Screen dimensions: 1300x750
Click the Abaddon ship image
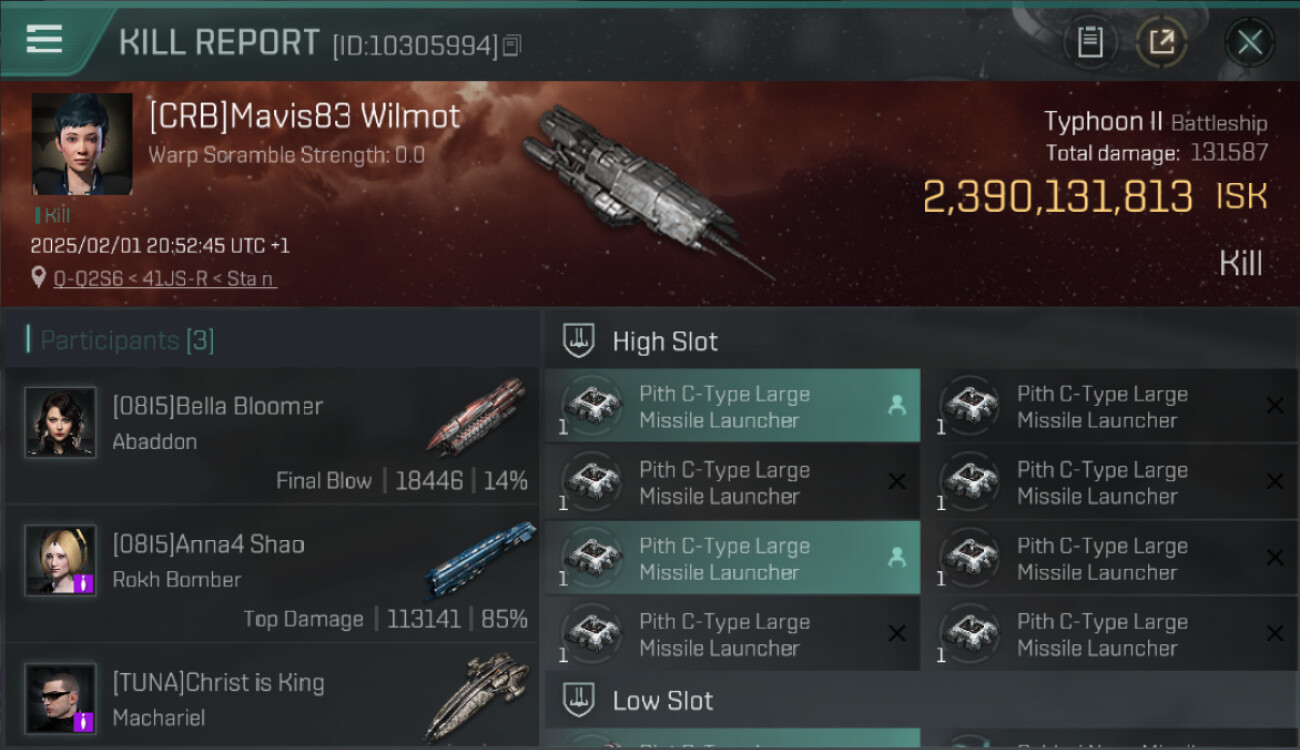[x=477, y=415]
